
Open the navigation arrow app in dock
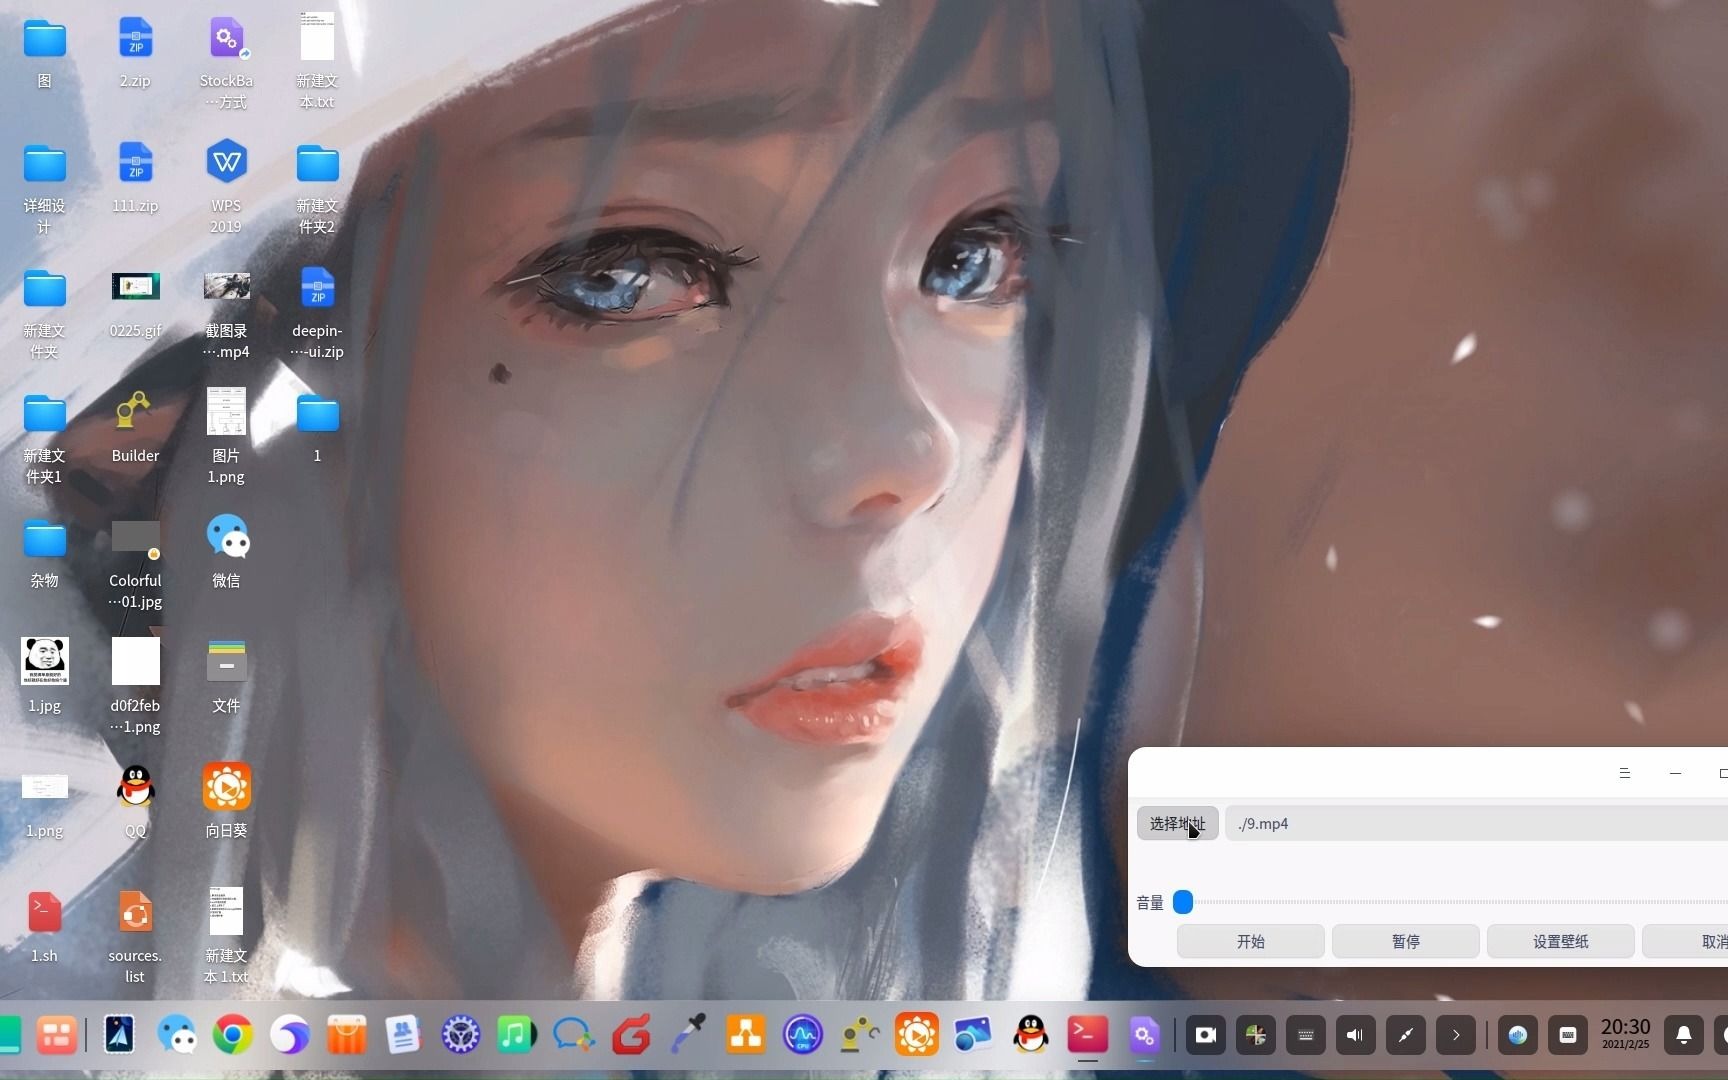(119, 1035)
